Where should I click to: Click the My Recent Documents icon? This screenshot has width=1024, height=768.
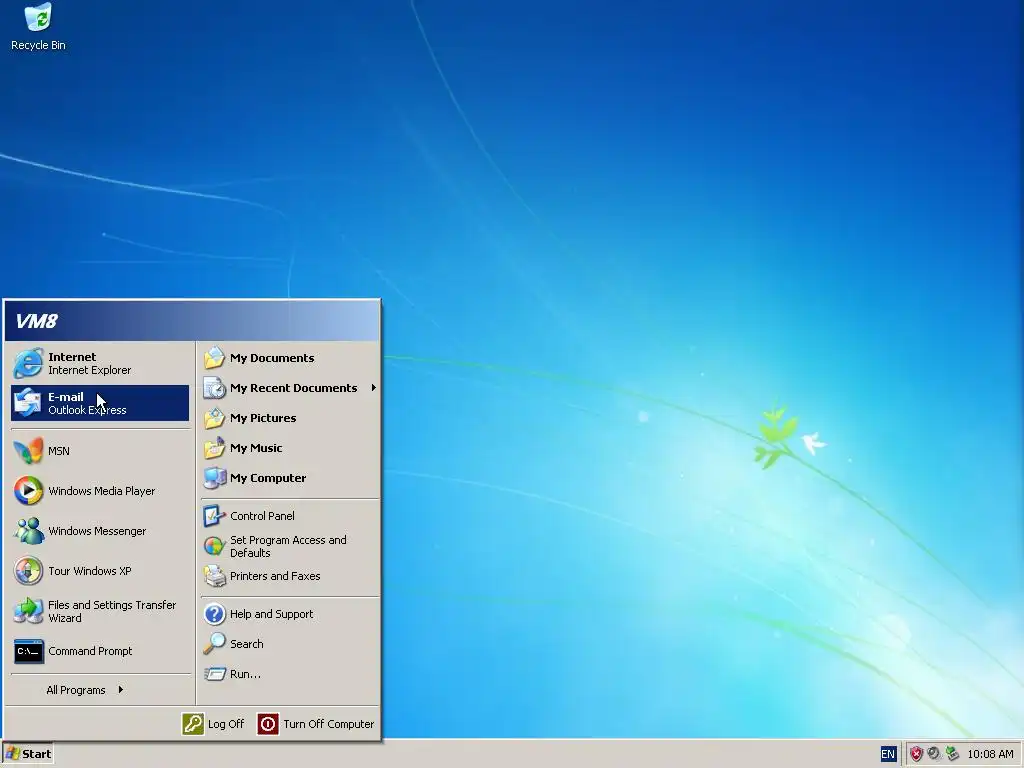[x=214, y=388]
